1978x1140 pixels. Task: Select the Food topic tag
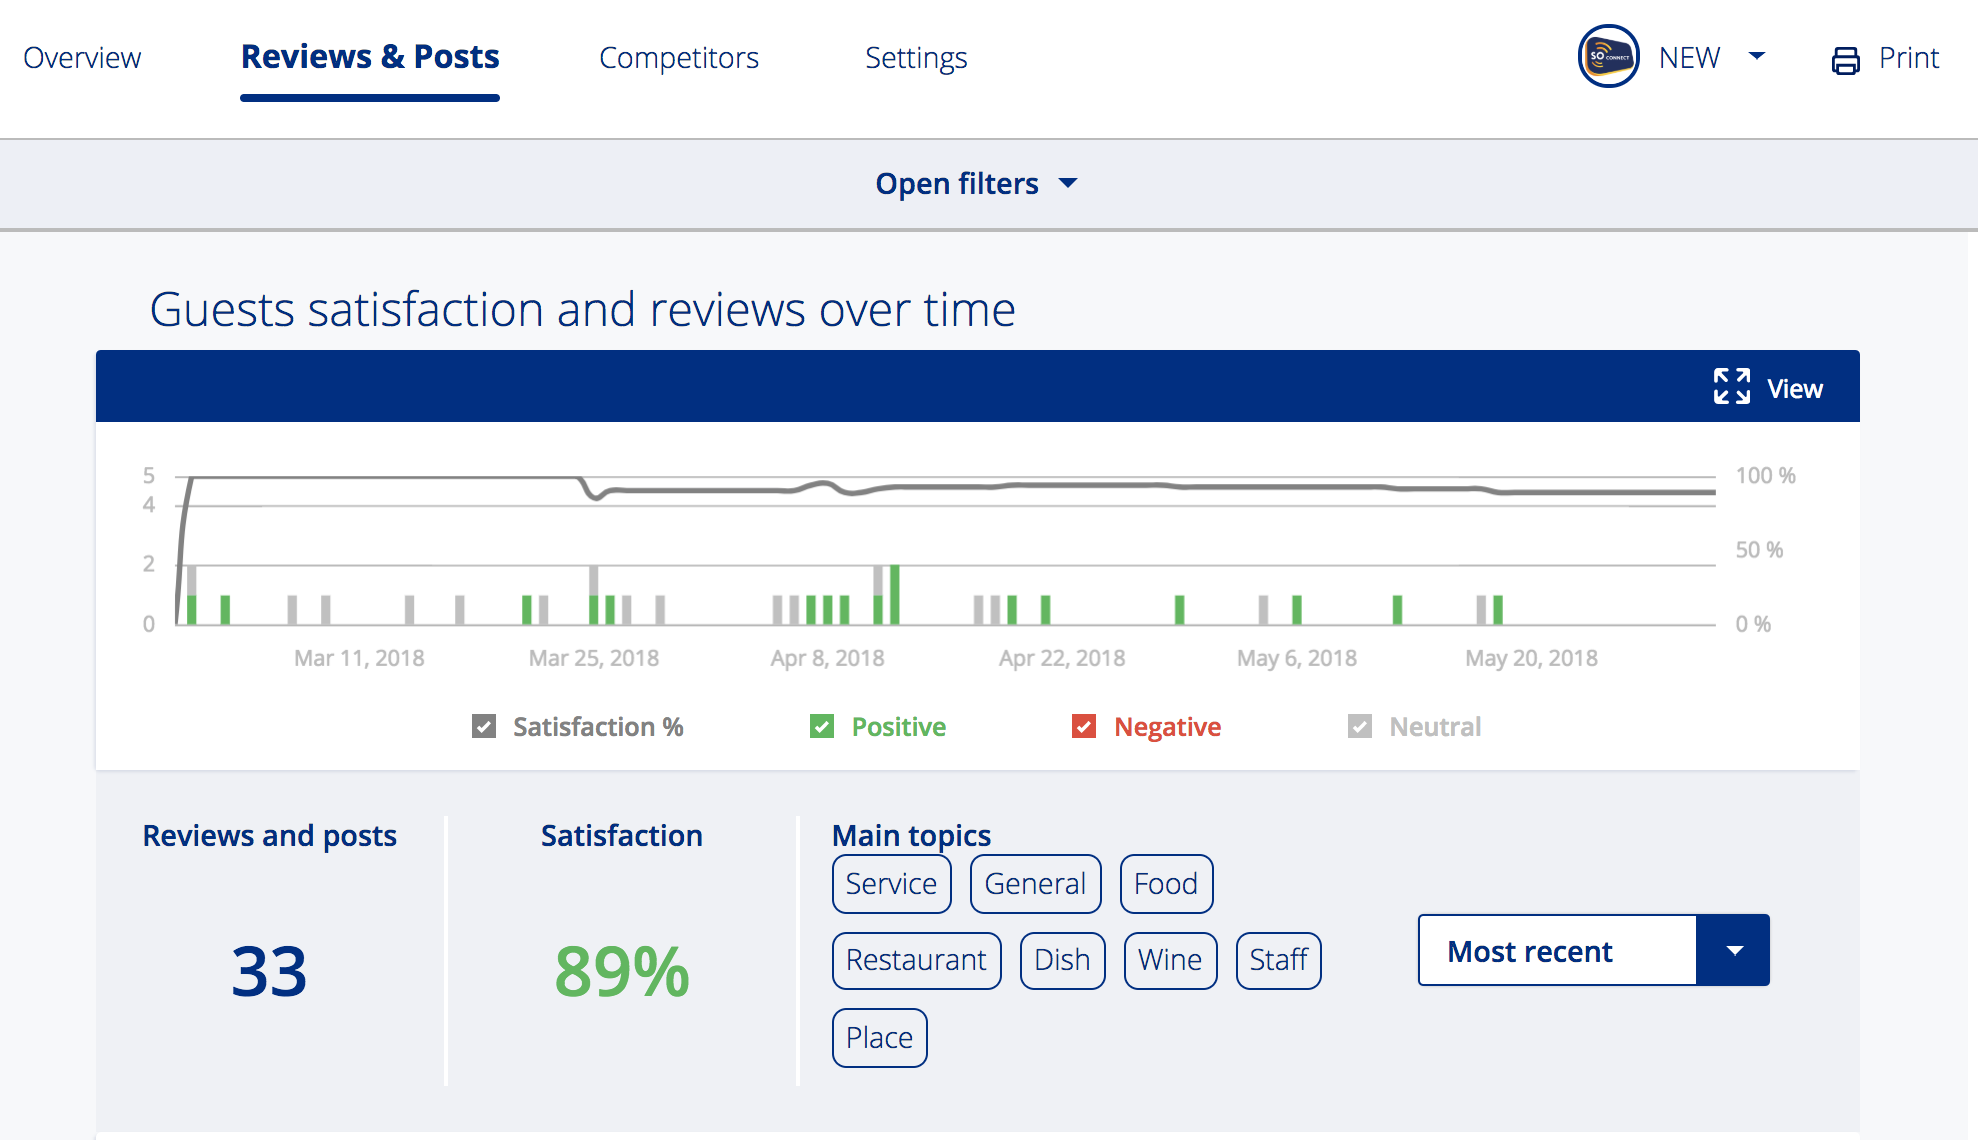tap(1166, 884)
